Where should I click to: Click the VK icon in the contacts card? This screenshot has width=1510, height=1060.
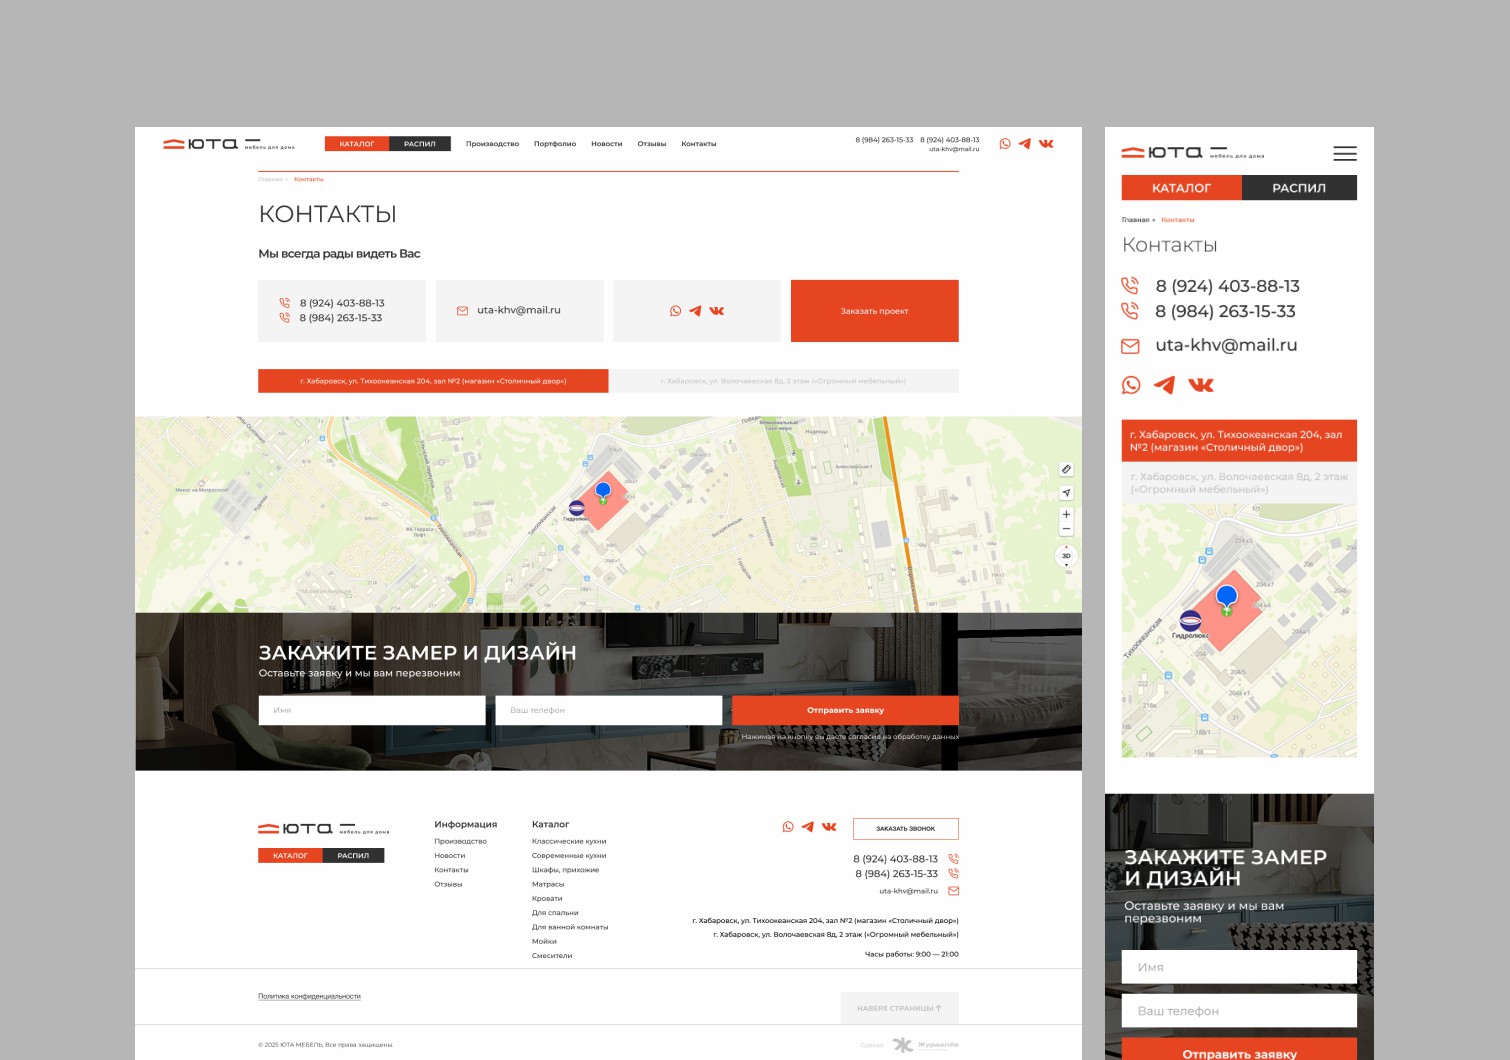(716, 311)
